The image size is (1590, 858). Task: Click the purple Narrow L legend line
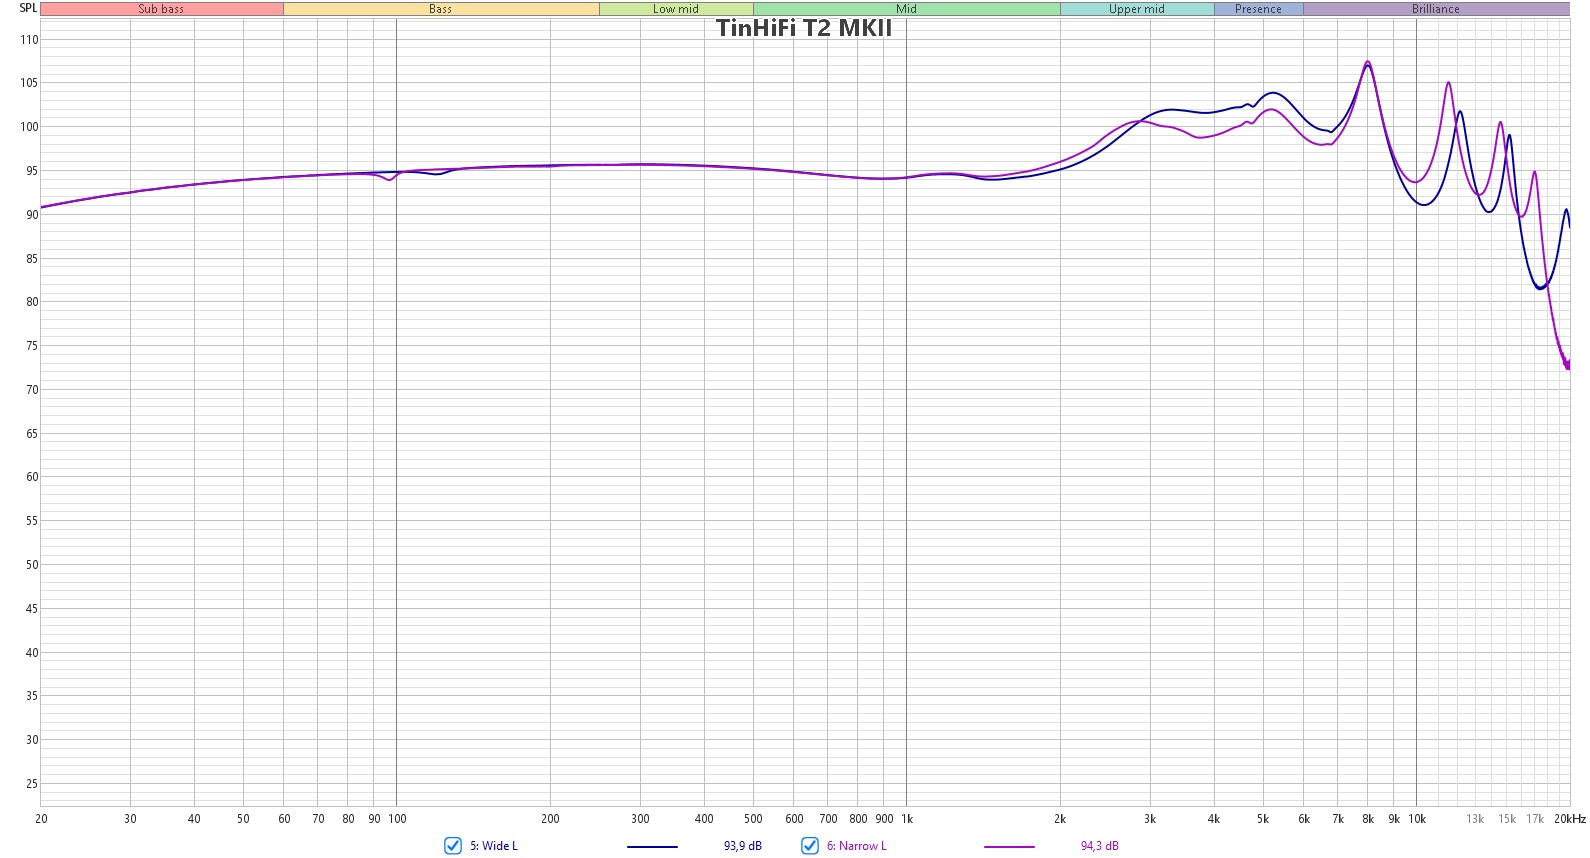(x=1009, y=847)
